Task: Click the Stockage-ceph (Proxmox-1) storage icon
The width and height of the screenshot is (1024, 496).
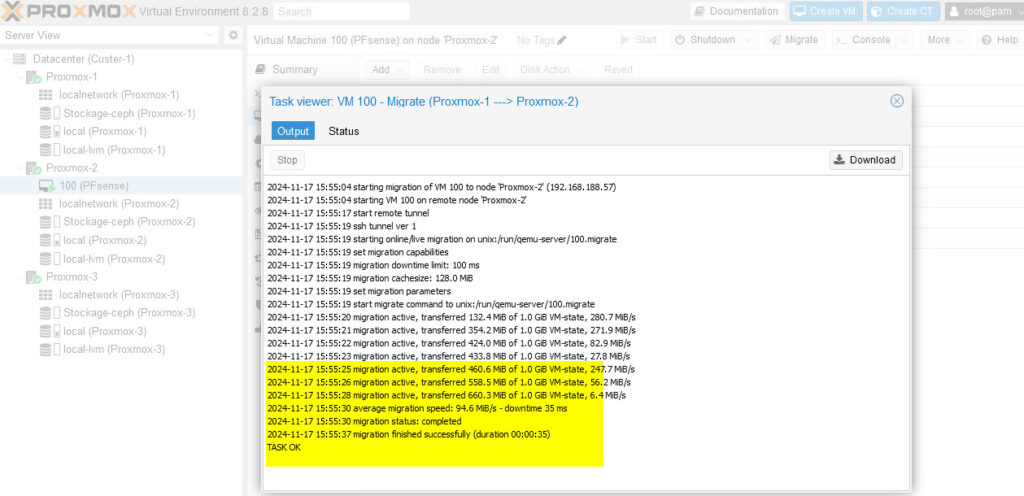Action: pyautogui.click(x=50, y=113)
